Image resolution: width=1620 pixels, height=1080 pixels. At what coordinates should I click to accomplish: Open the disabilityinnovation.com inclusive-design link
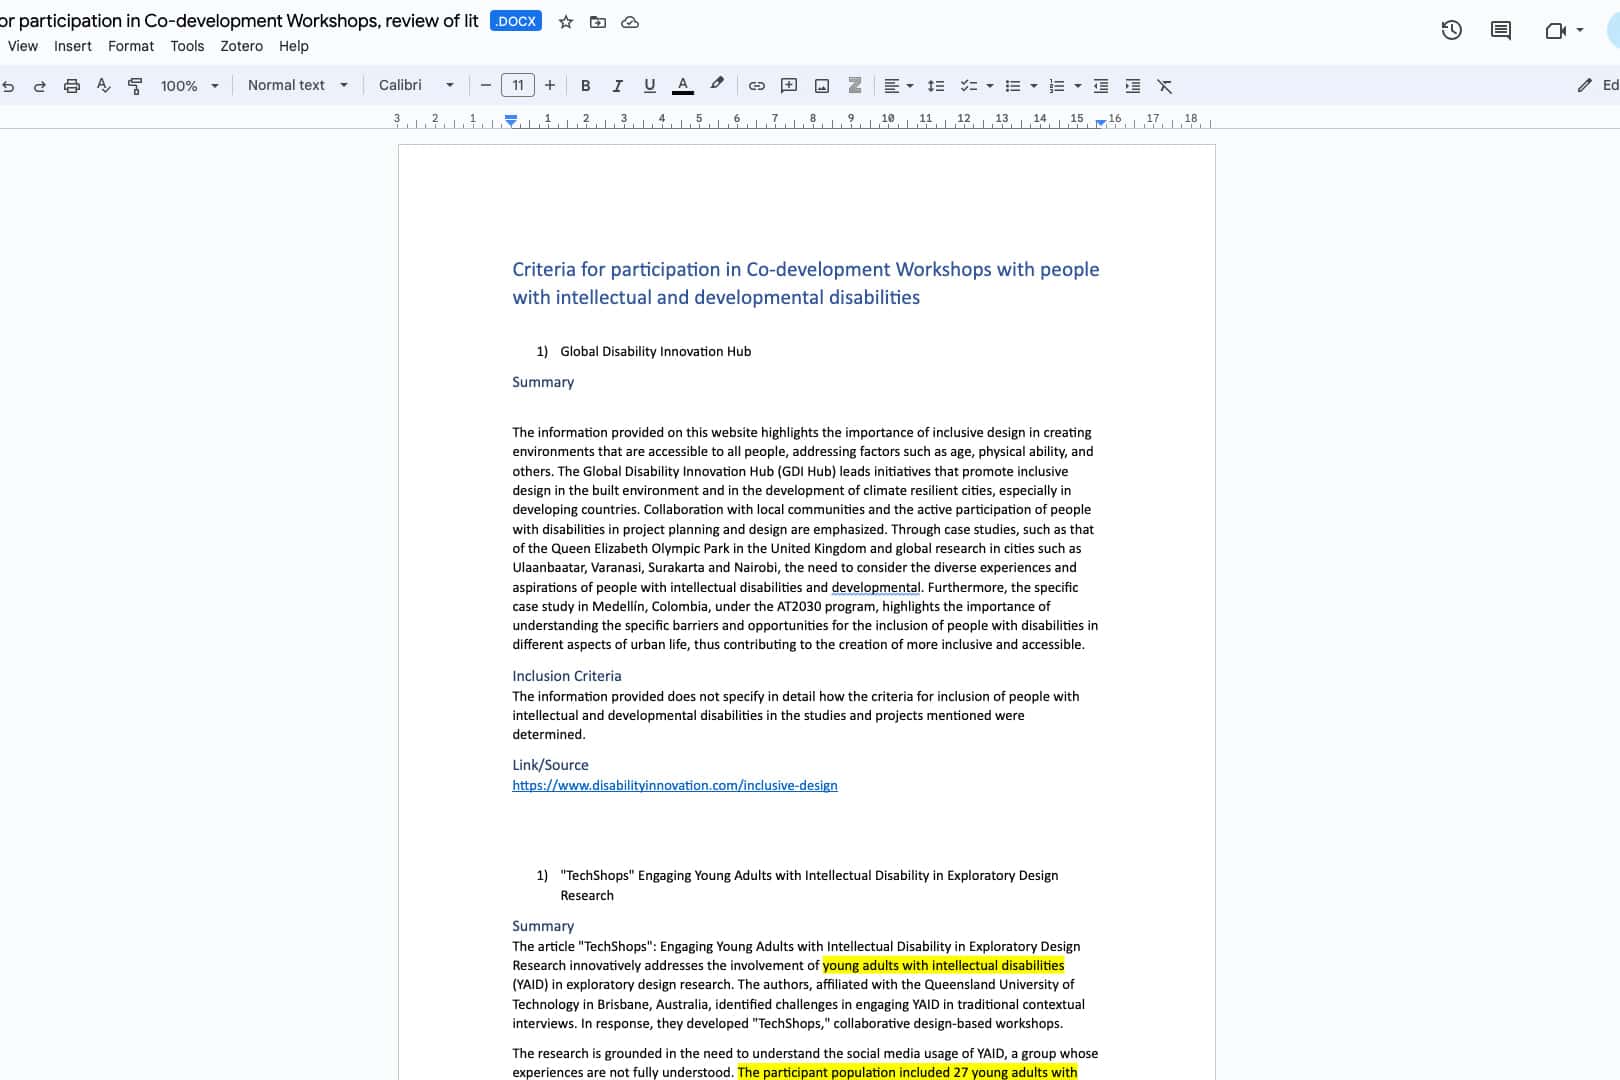click(675, 786)
